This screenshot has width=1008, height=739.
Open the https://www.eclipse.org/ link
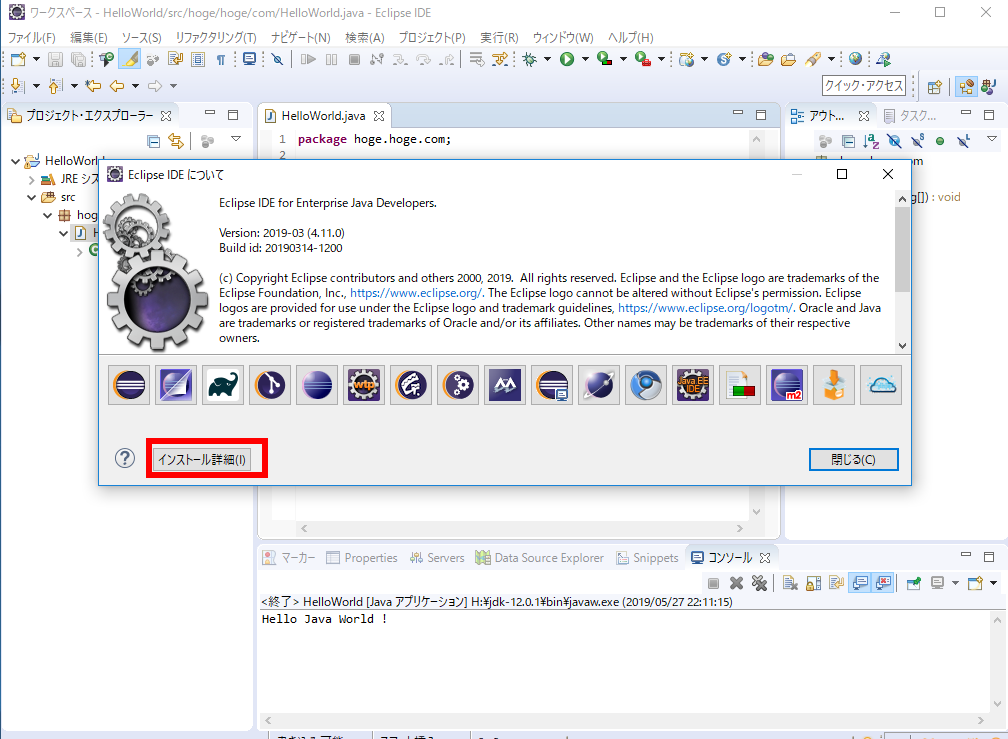[x=415, y=293]
